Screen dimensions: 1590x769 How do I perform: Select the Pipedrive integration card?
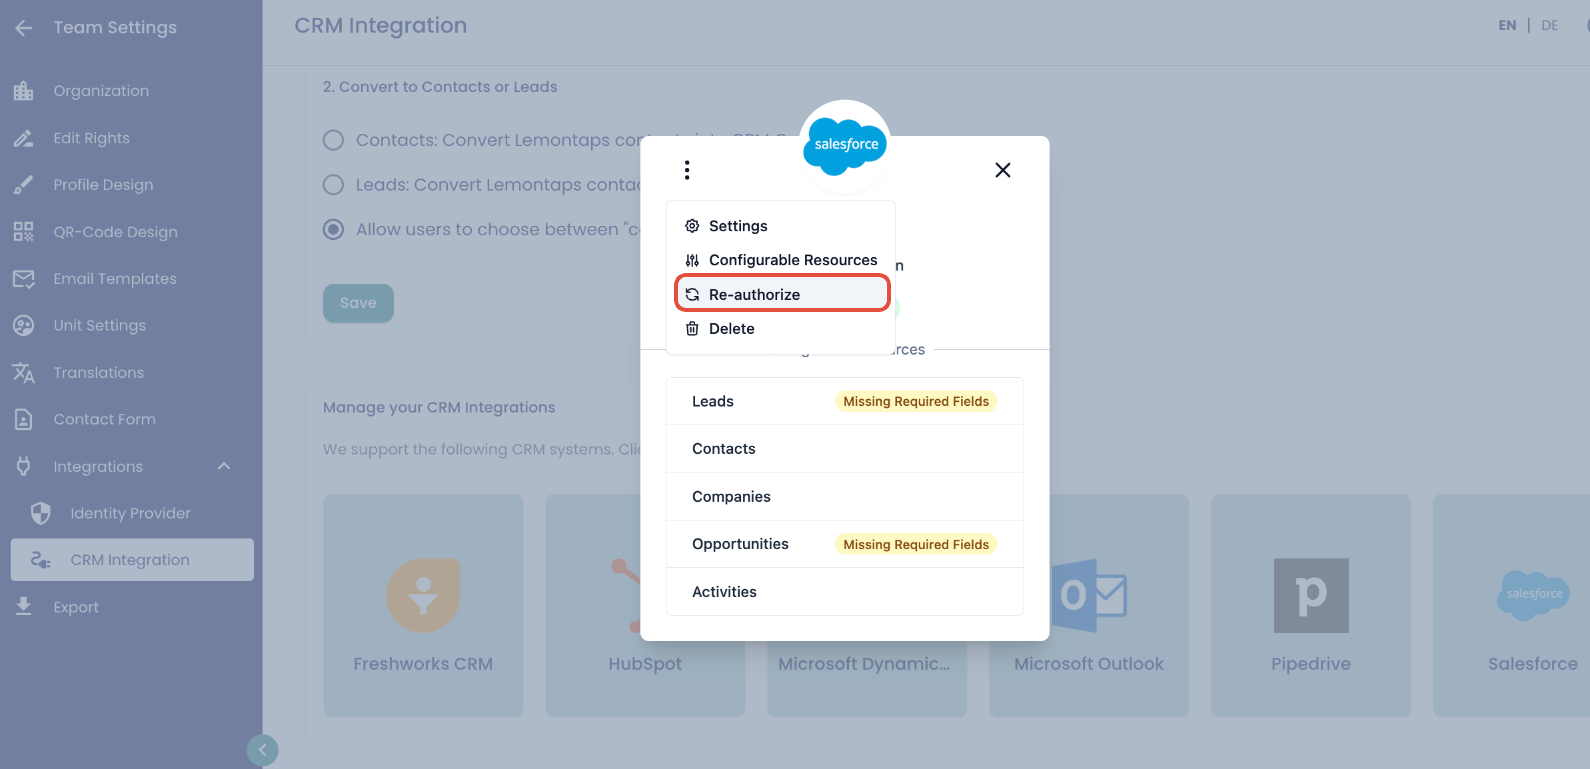click(1311, 606)
